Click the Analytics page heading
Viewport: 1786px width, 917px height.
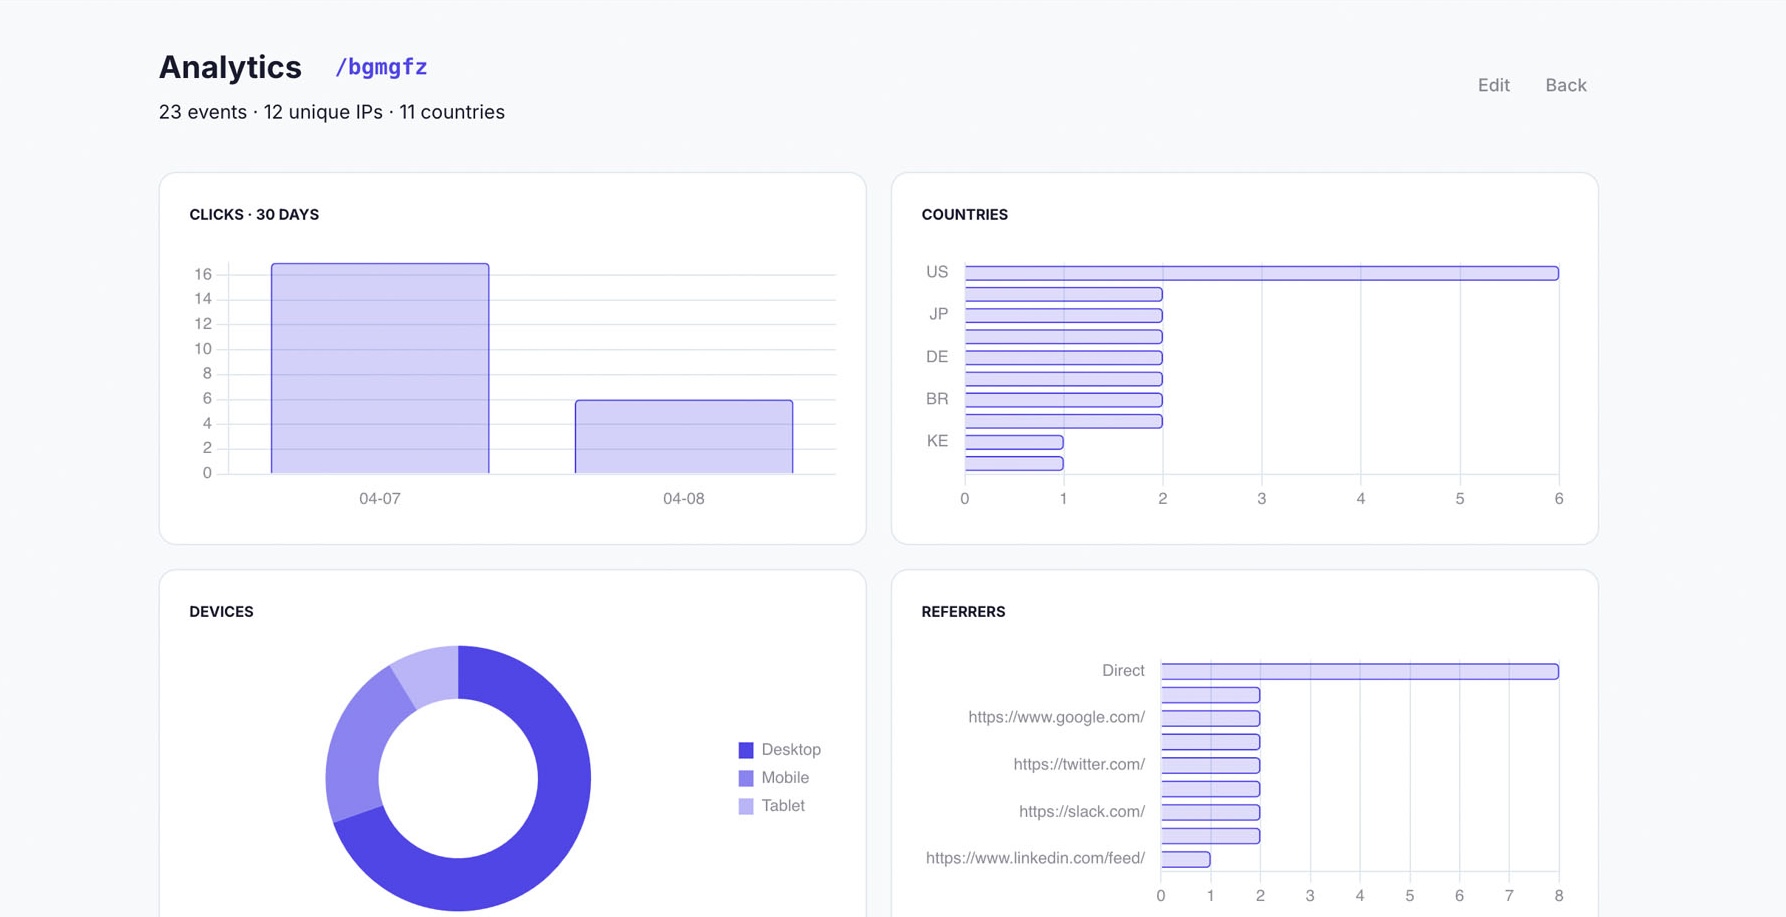[229, 66]
